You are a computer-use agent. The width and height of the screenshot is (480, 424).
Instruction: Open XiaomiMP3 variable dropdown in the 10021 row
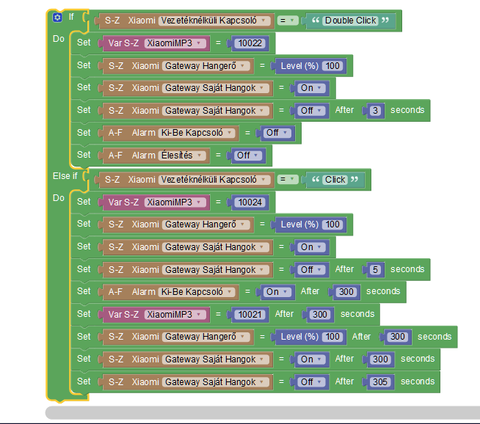[175, 315]
